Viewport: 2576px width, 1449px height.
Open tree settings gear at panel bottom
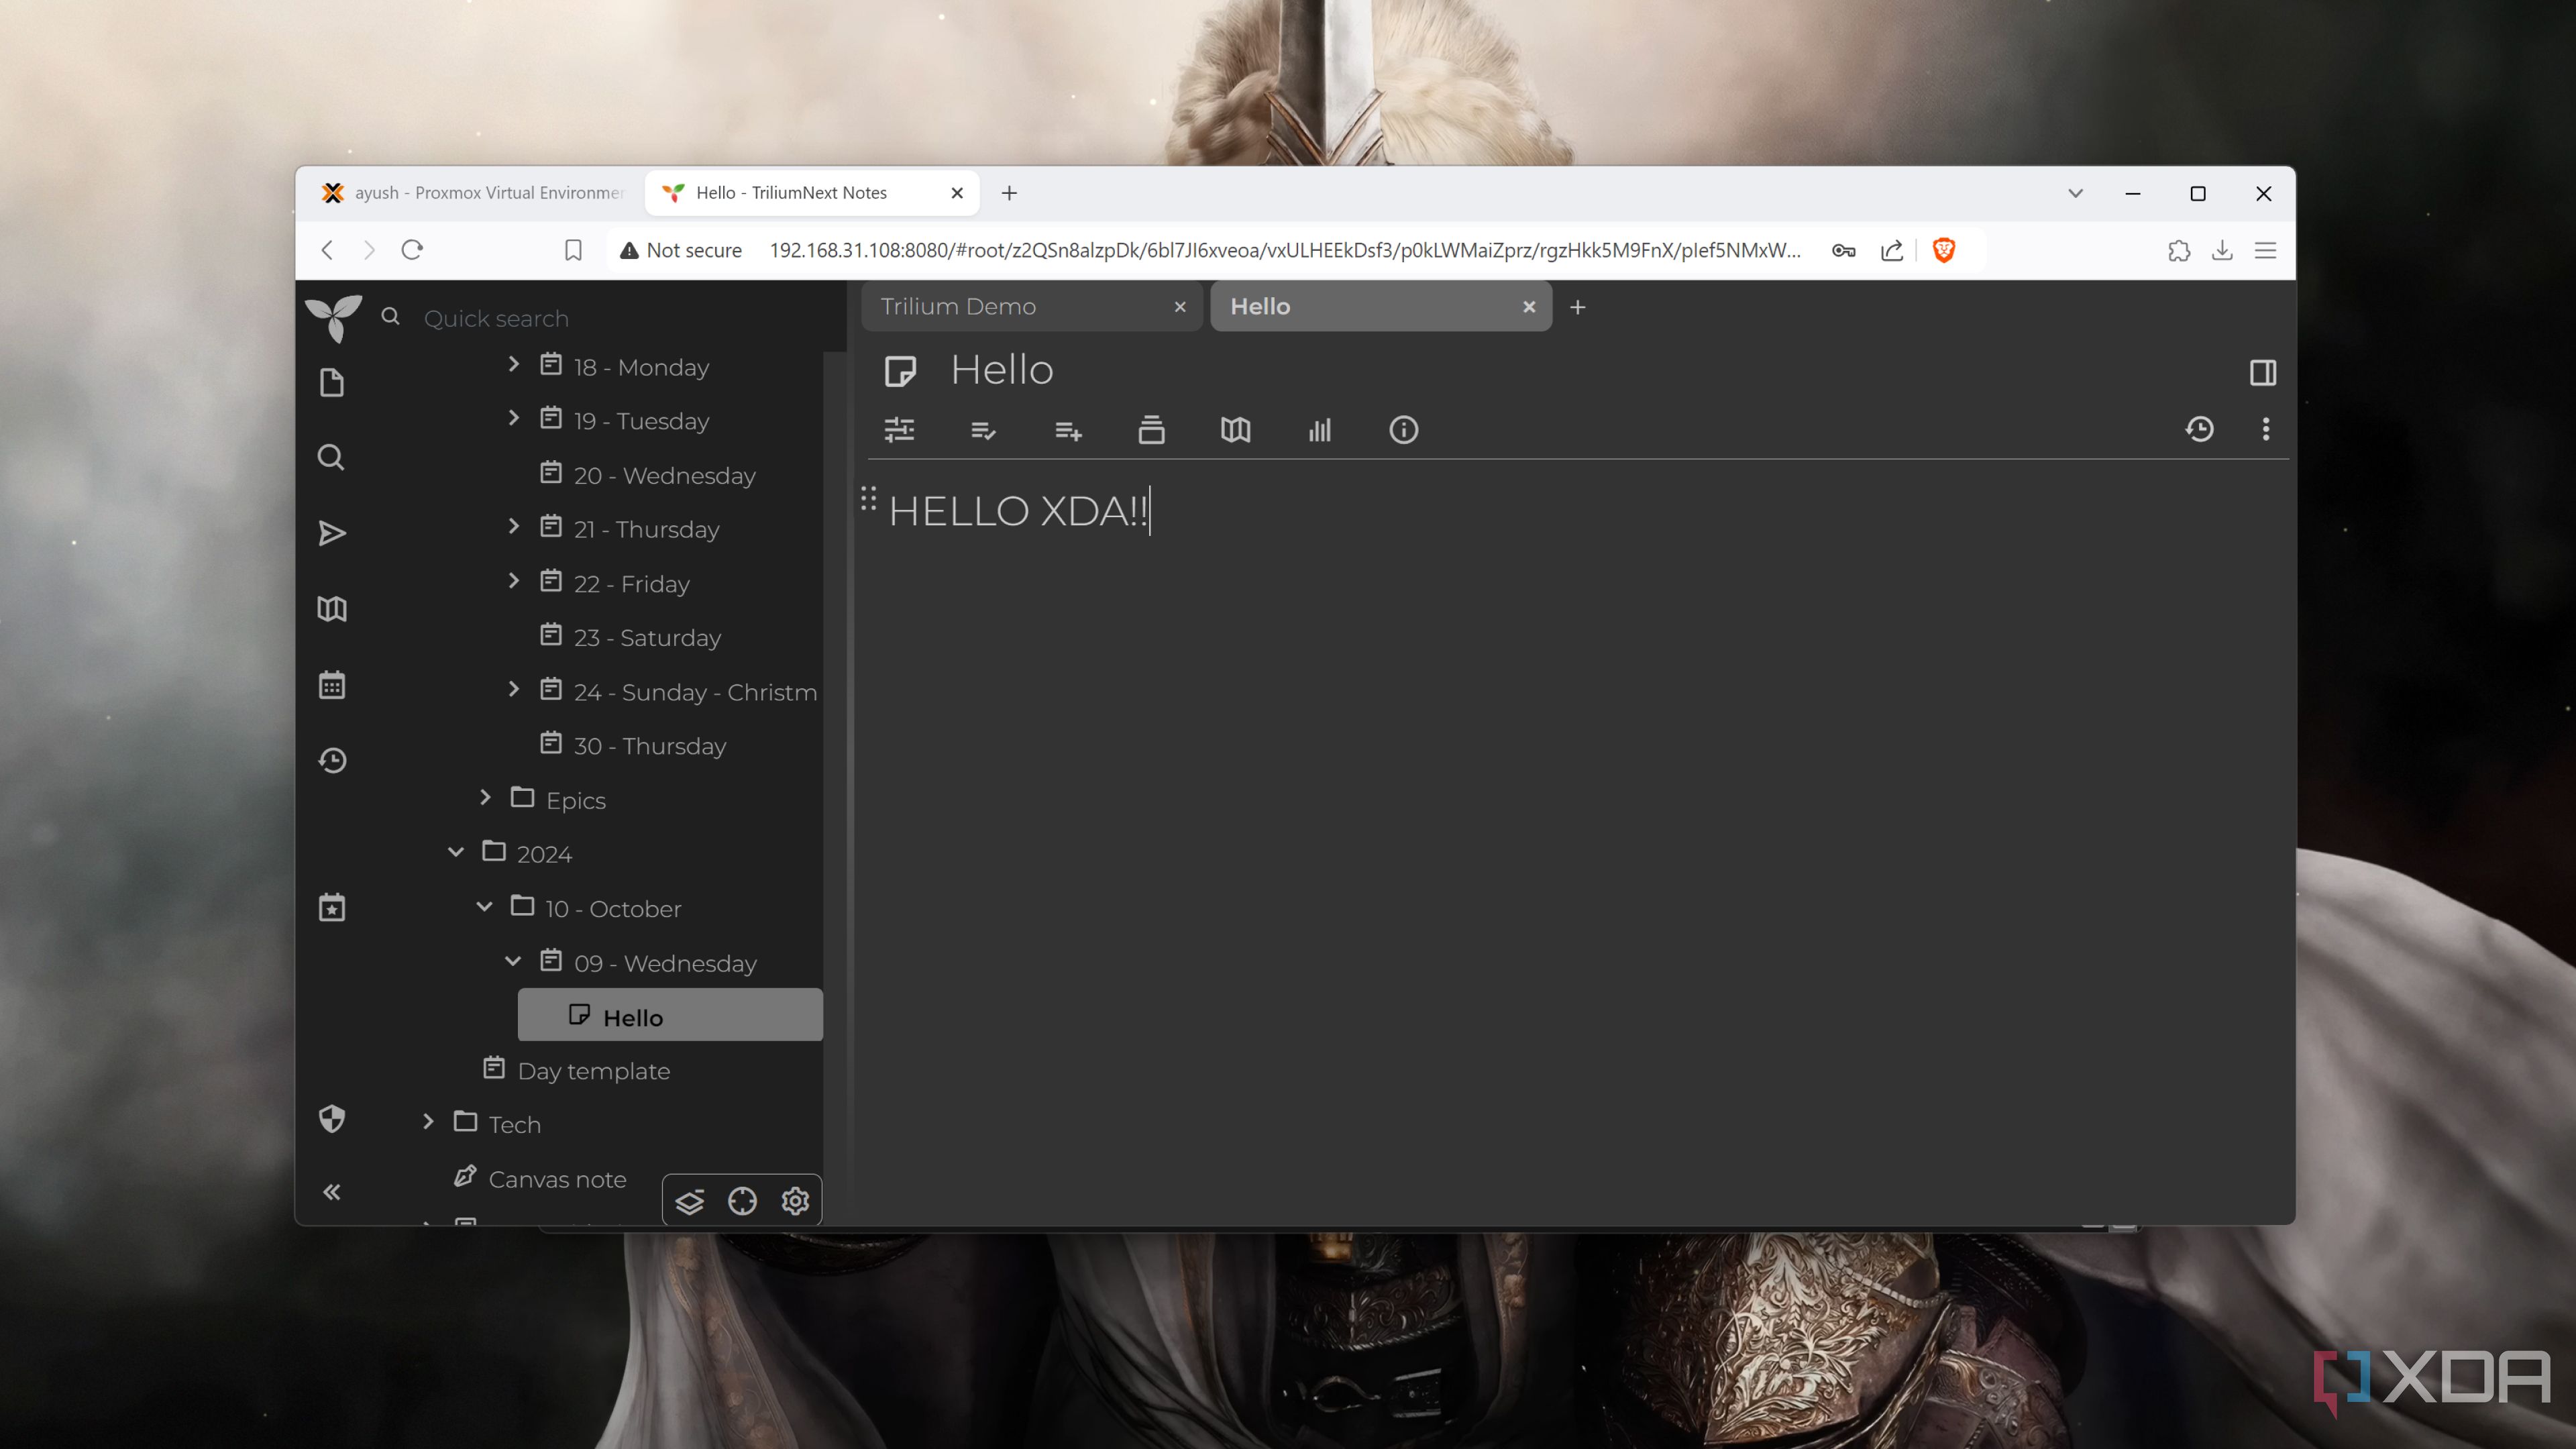795,1201
